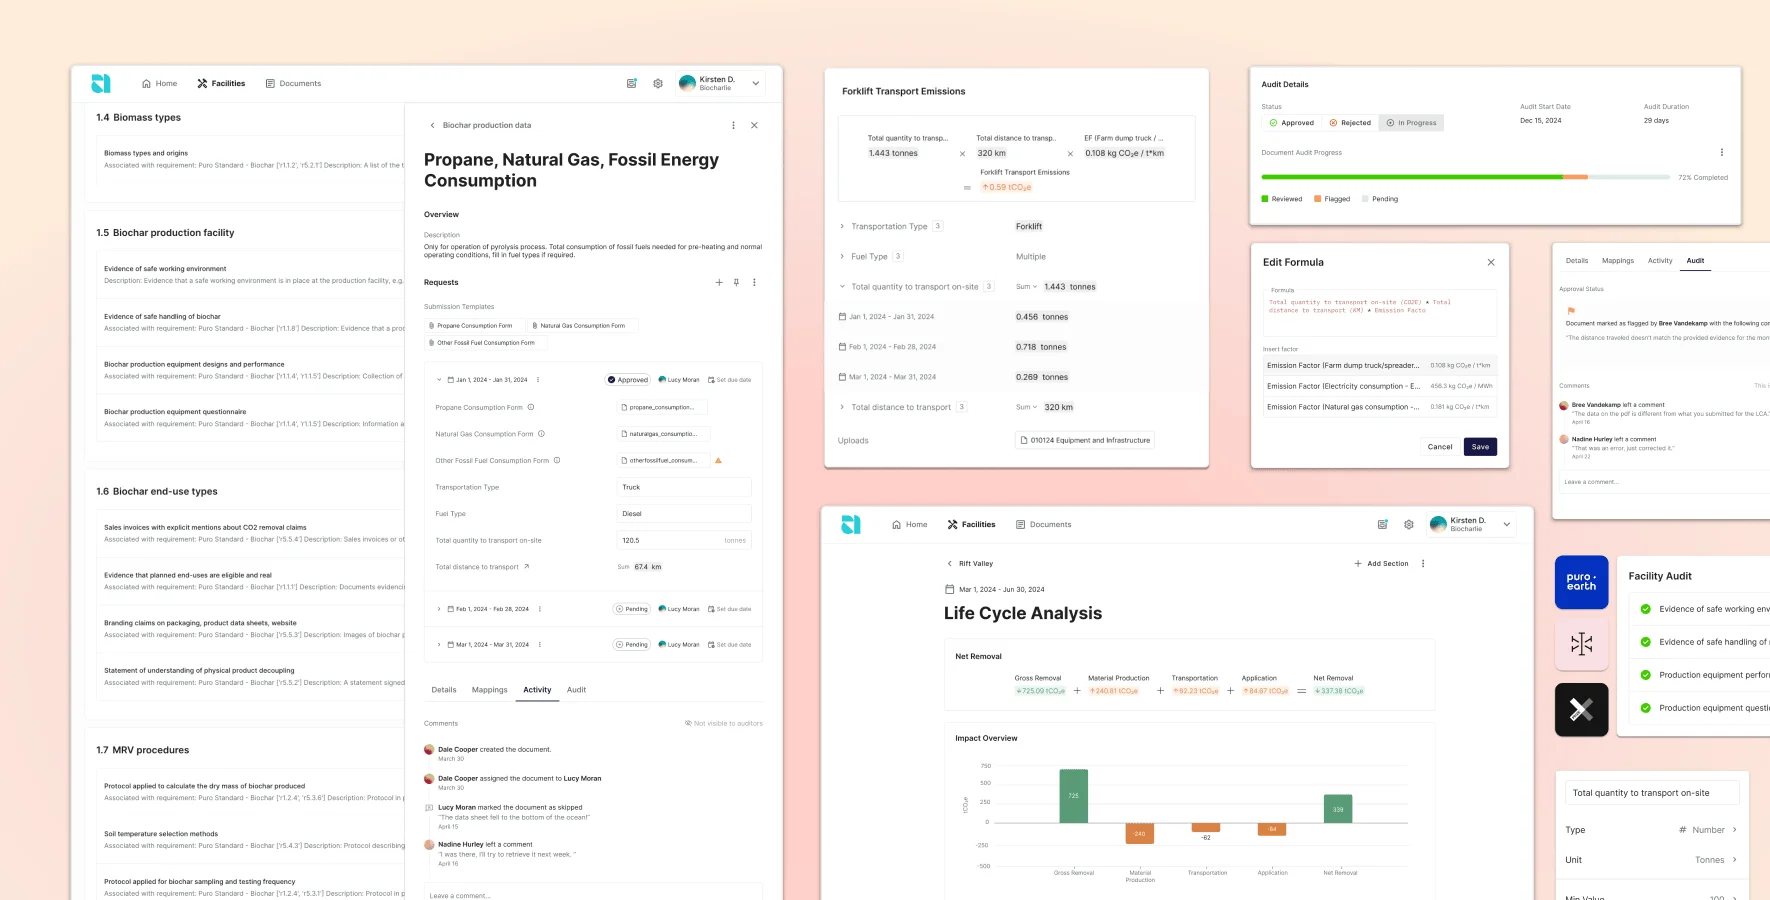Screen dimensions: 1770x900
Task: Click the Biocharlie logo mark
Action: 99,83
